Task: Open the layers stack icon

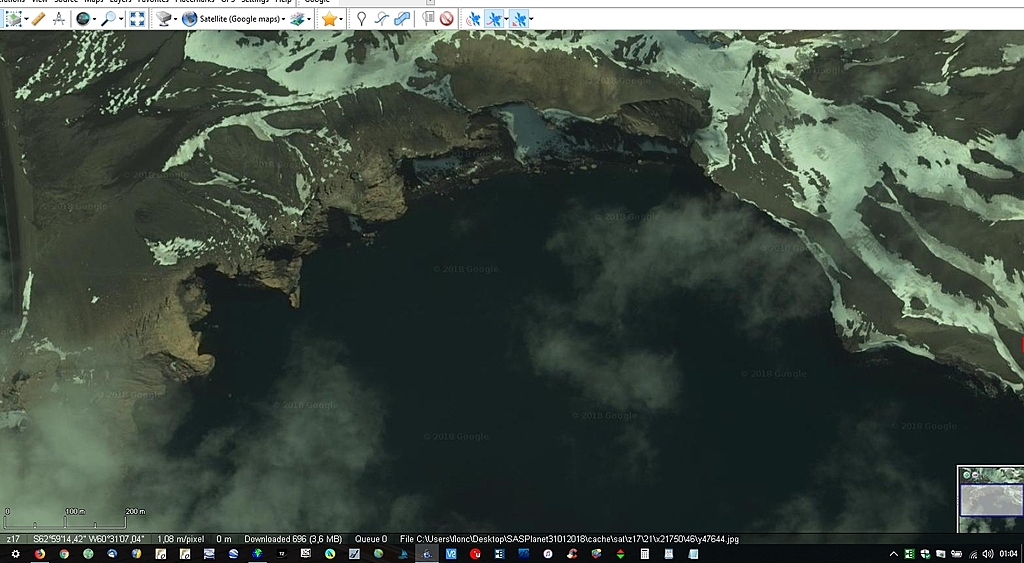Action: (x=298, y=19)
